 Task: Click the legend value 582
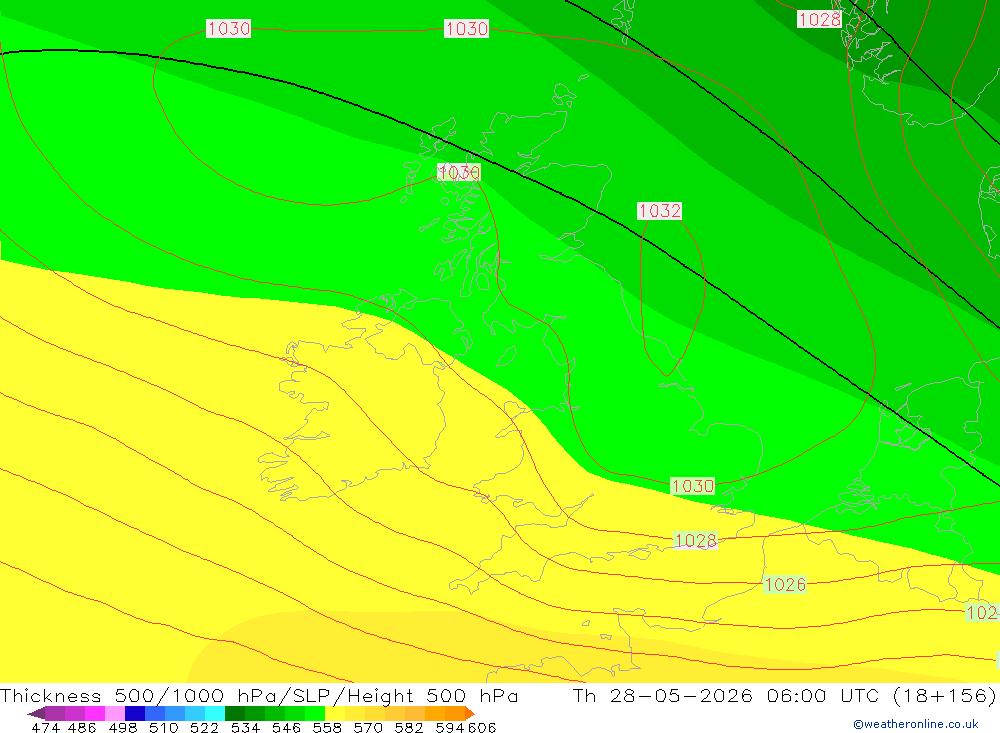(408, 728)
